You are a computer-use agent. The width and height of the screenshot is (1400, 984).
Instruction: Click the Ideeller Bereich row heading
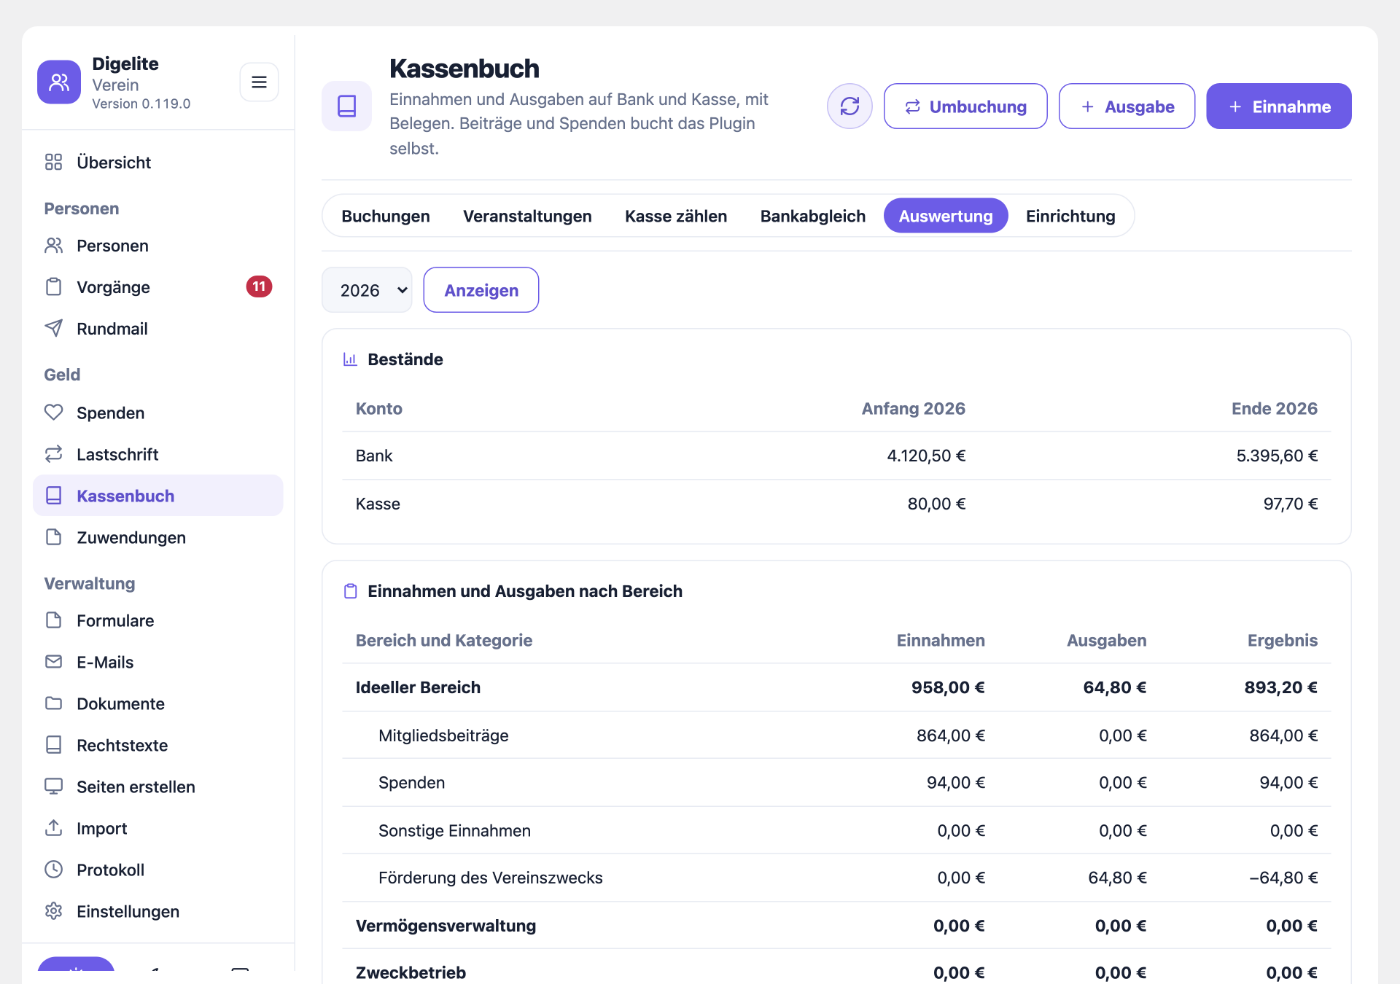pyautogui.click(x=418, y=687)
